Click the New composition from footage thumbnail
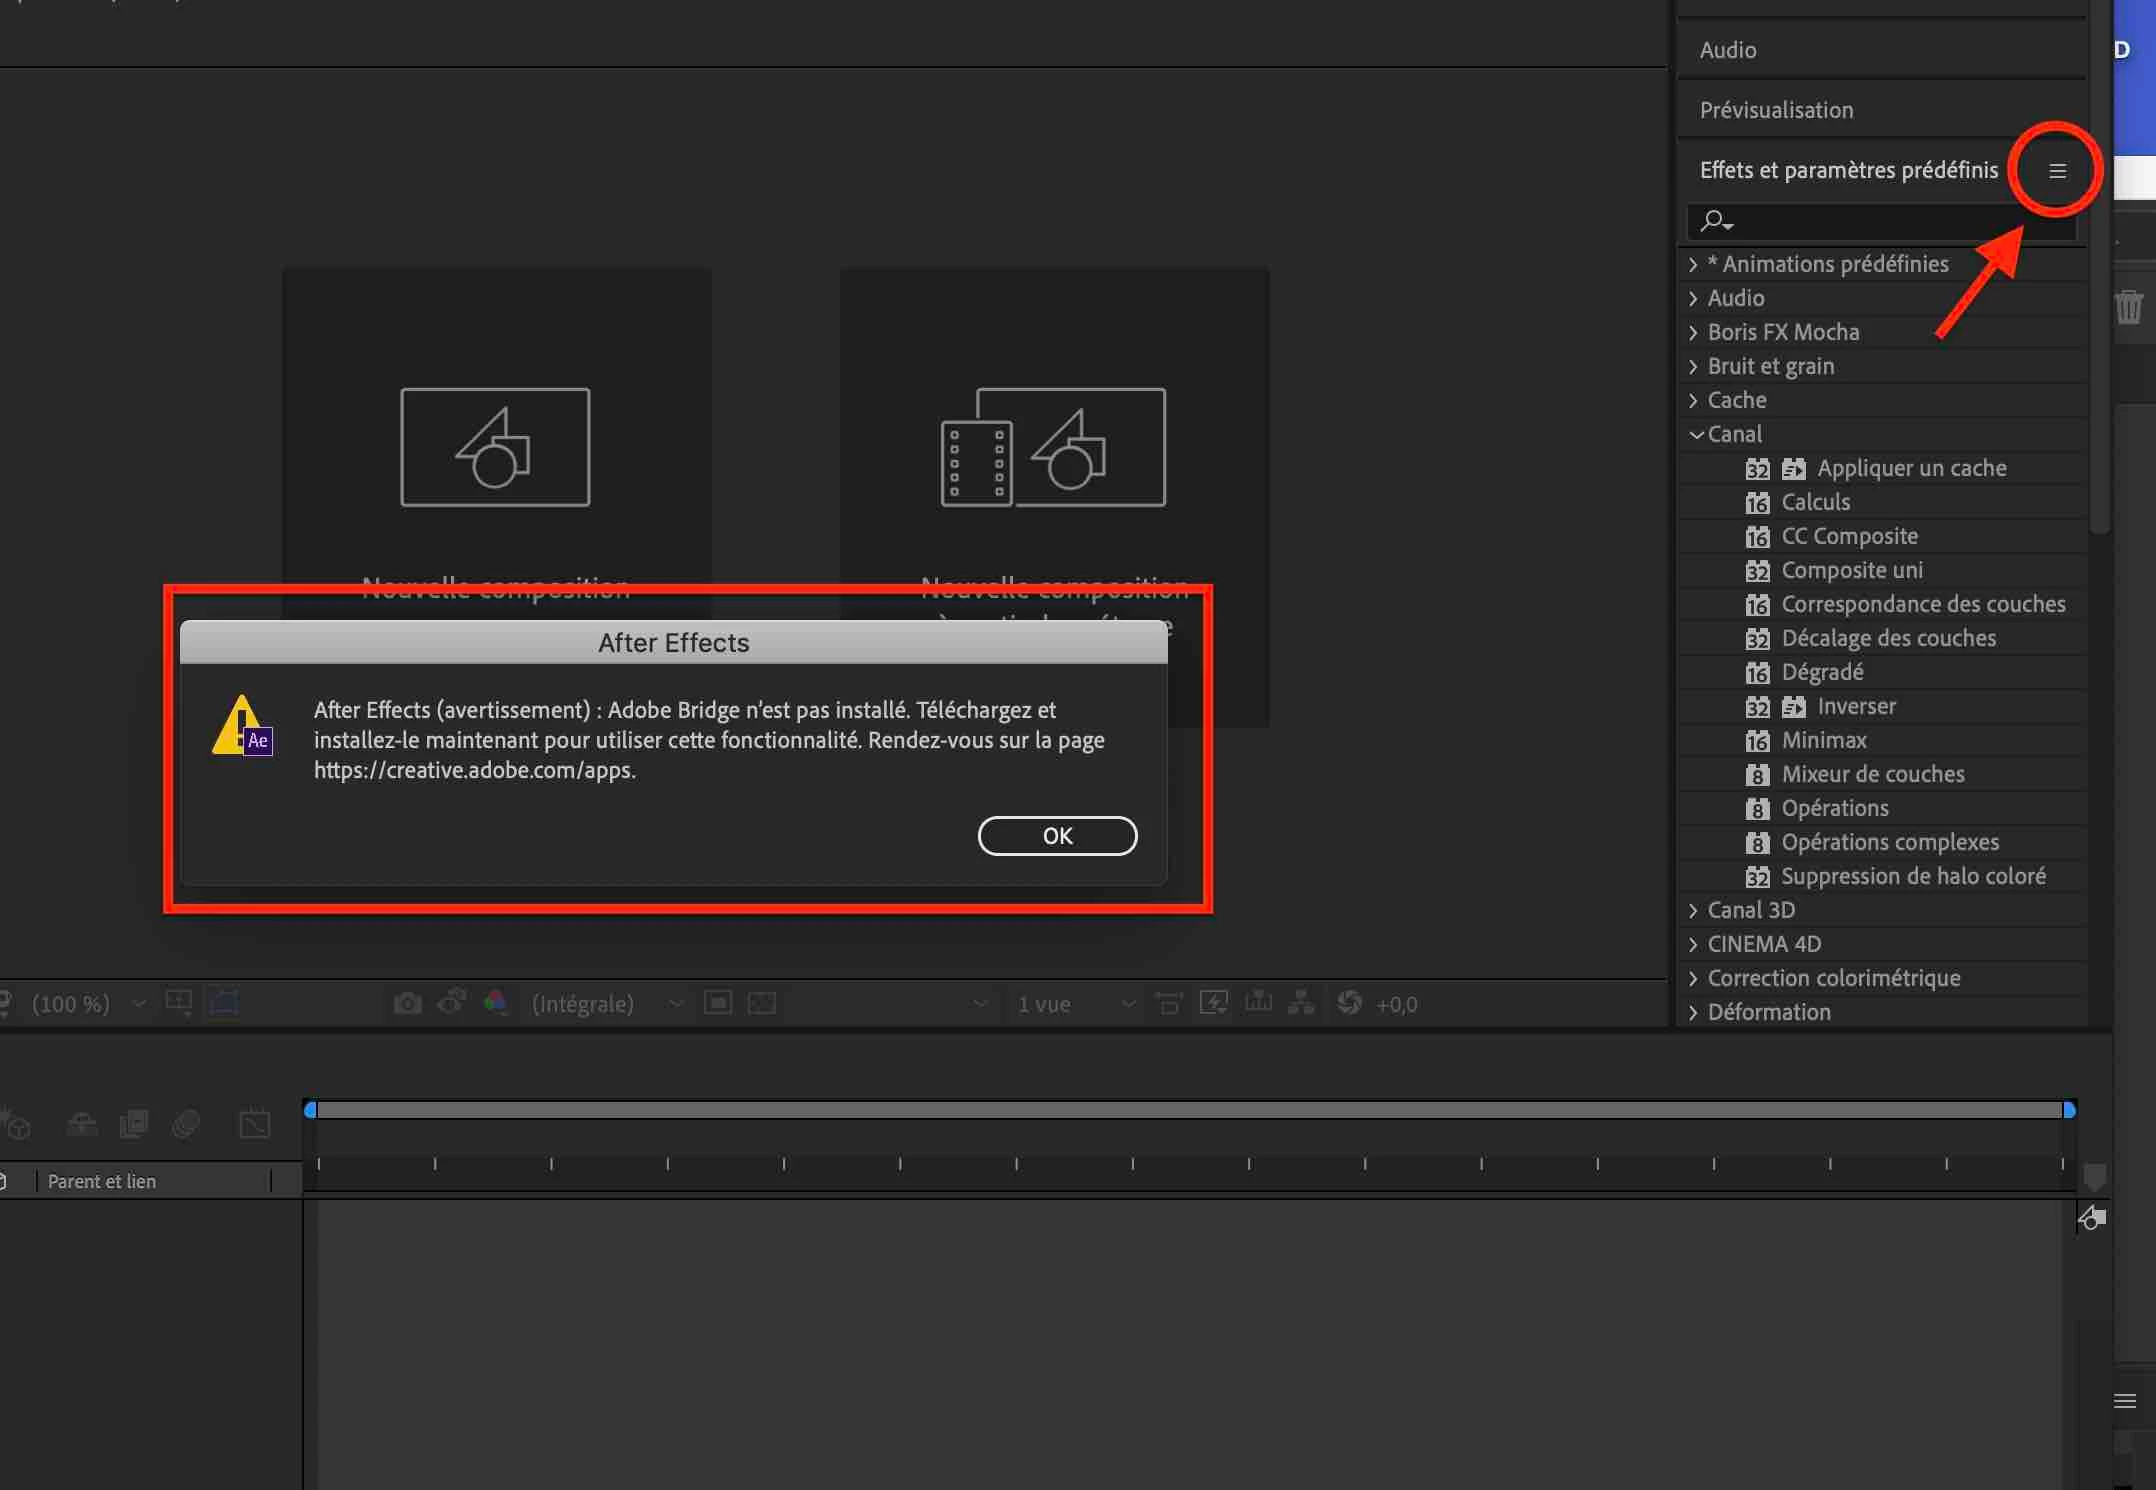This screenshot has width=2156, height=1490. point(1053,447)
